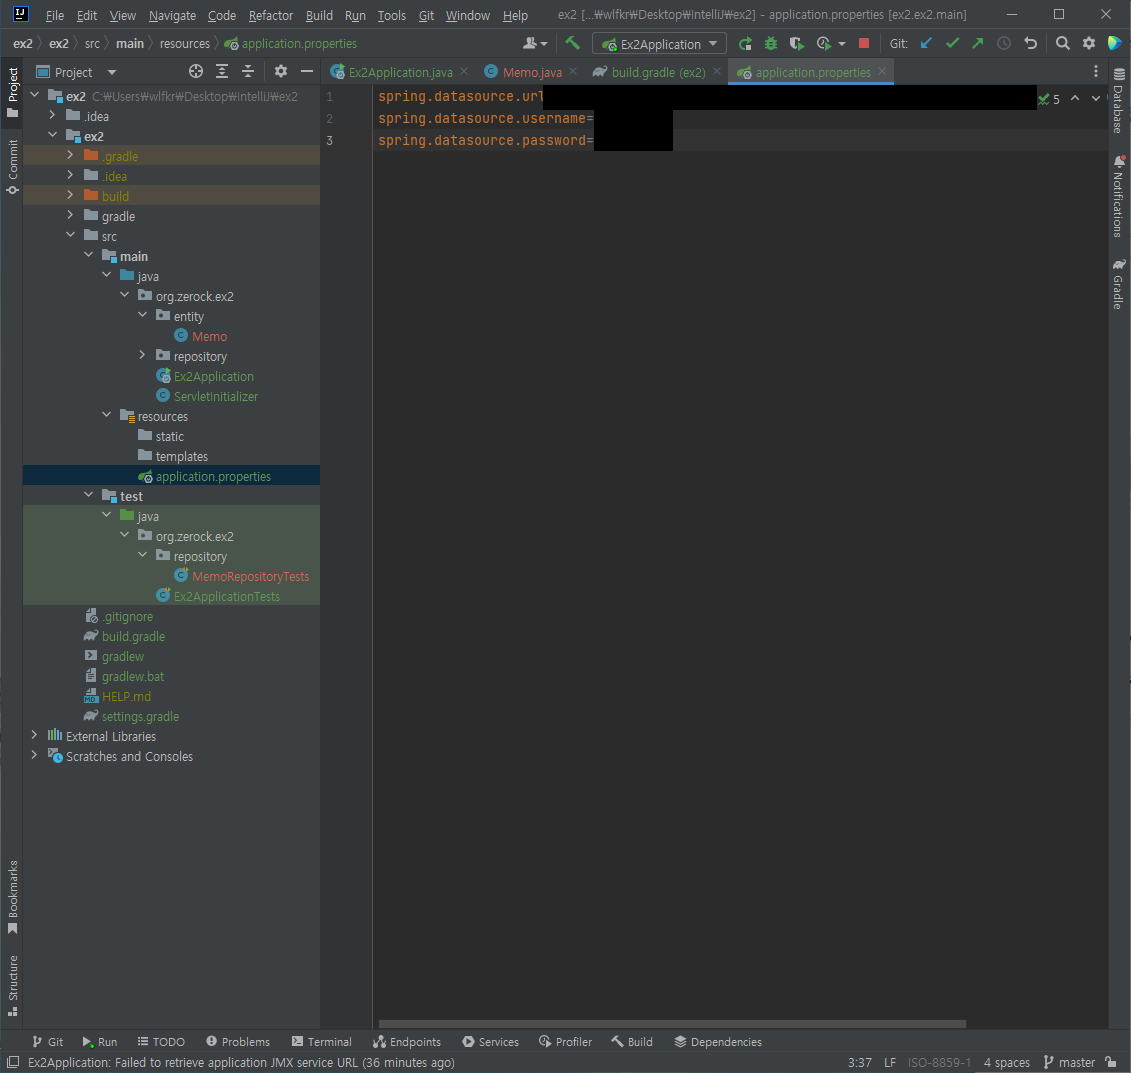The width and height of the screenshot is (1131, 1073).
Task: Open the Structure tool window
Action: [x=13, y=986]
